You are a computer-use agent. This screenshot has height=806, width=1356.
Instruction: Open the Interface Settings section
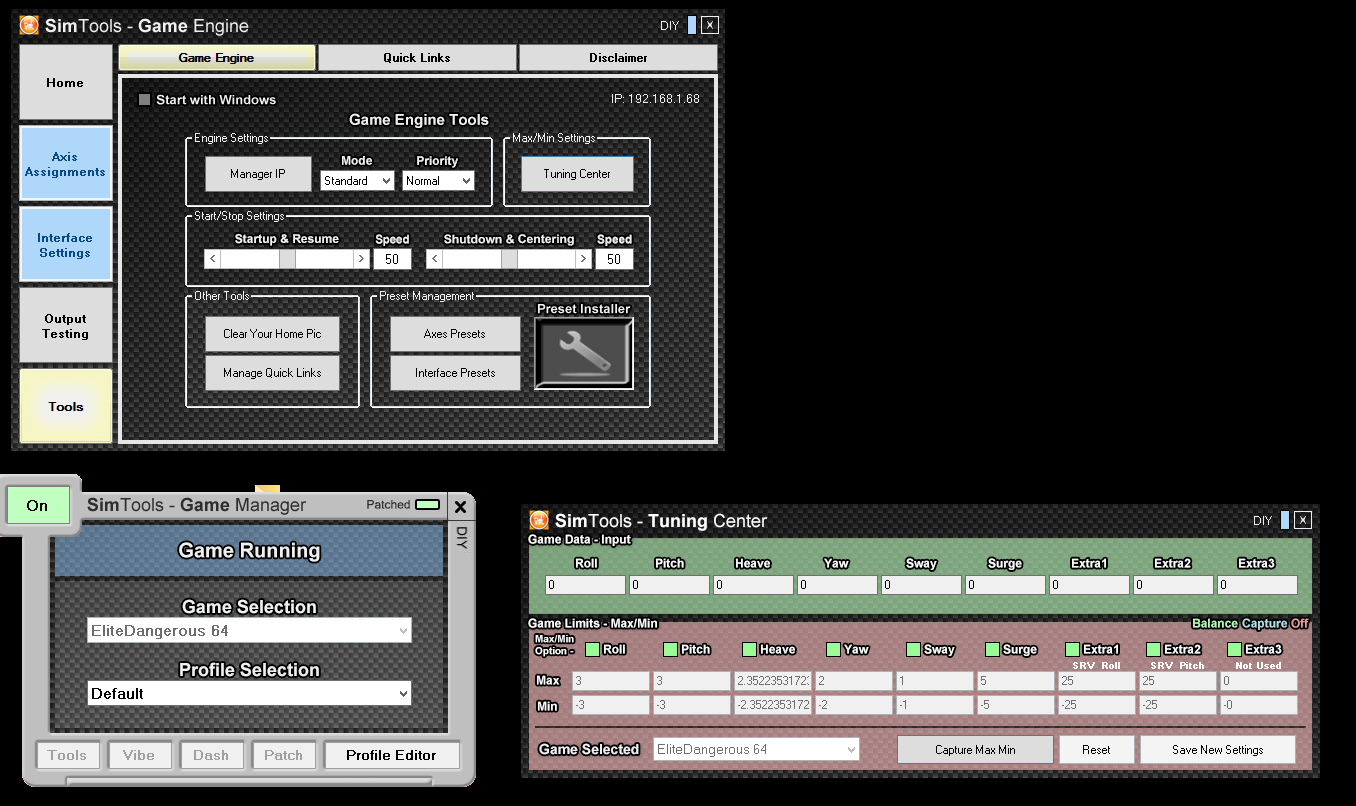pyautogui.click(x=66, y=245)
